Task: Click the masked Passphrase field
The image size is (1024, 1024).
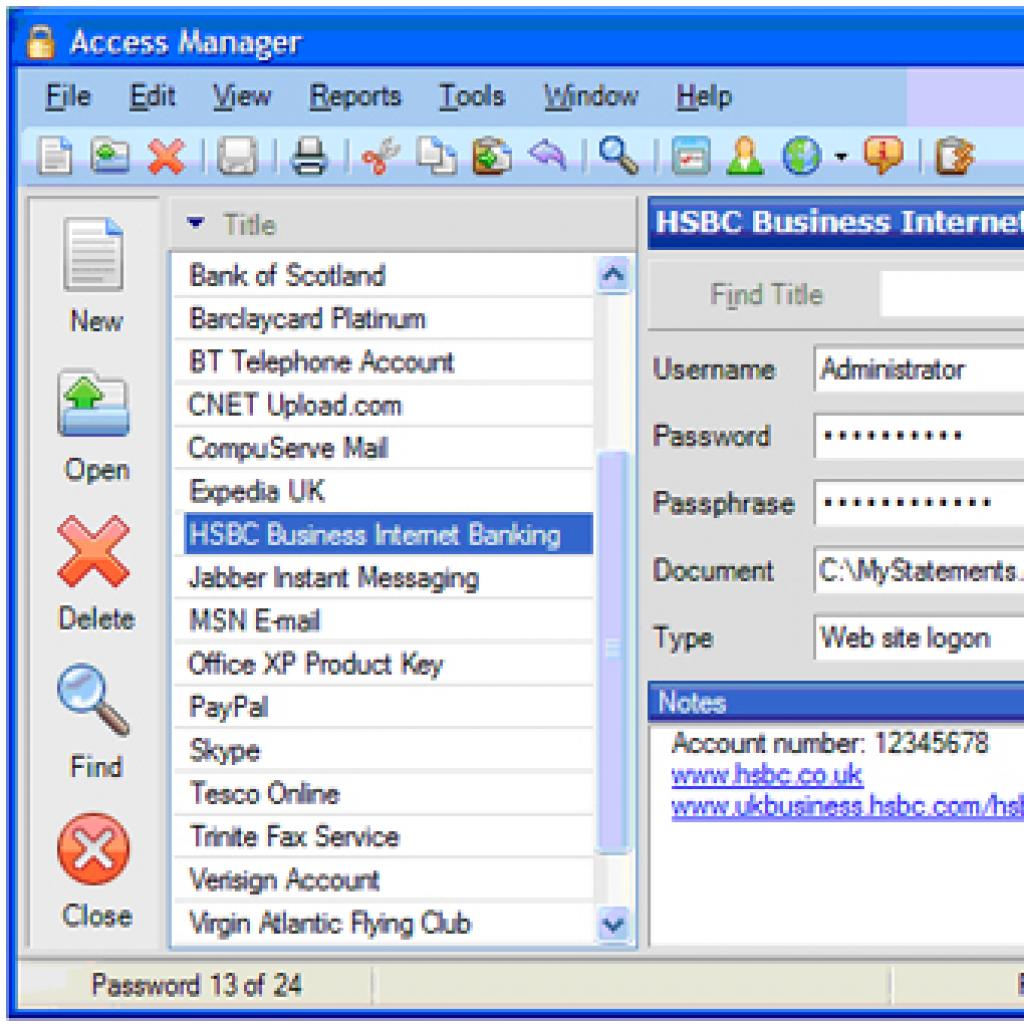Action: (919, 503)
